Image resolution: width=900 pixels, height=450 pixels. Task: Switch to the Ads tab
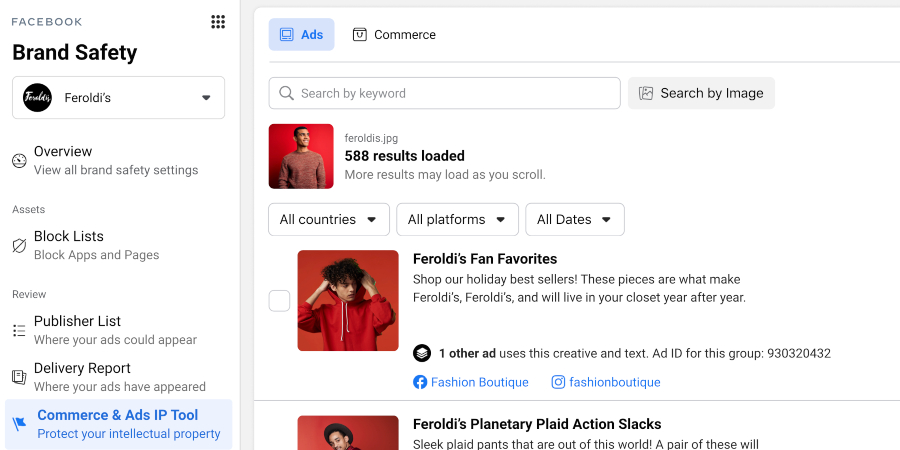301,35
